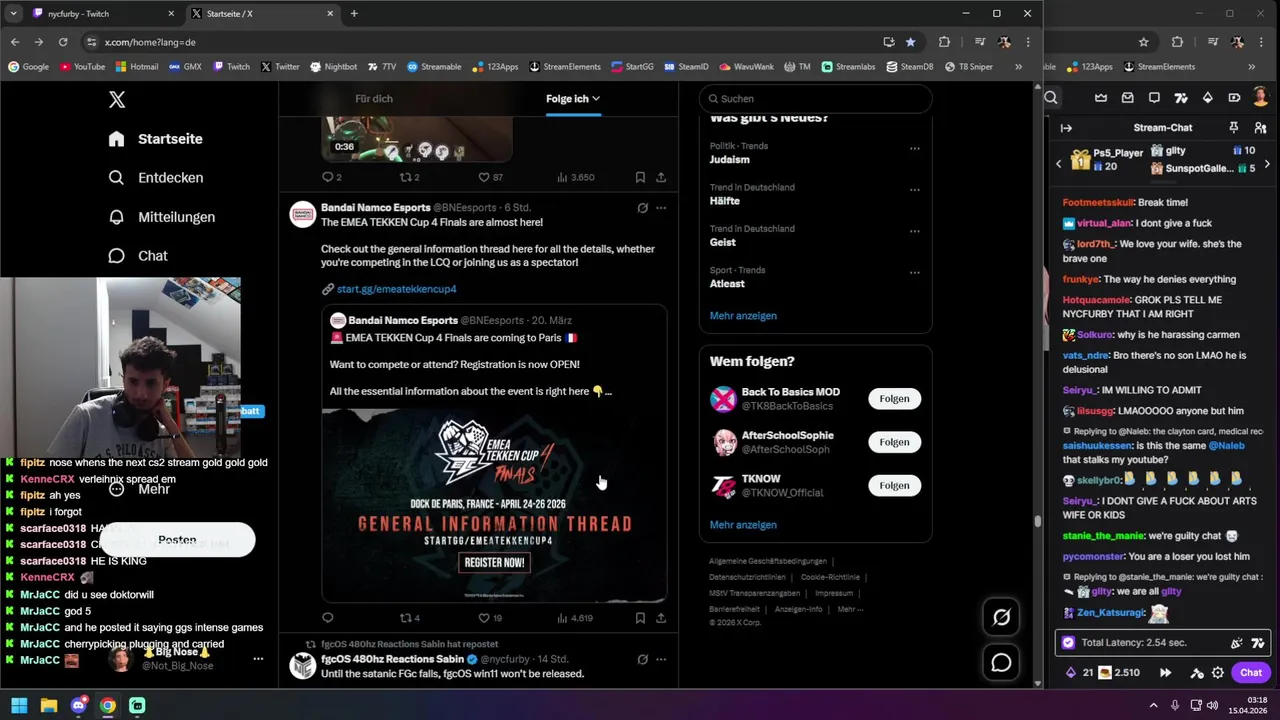Open the Twitch bookmark in bookmarks bar
Viewport: 1280px width, 720px height.
point(232,67)
